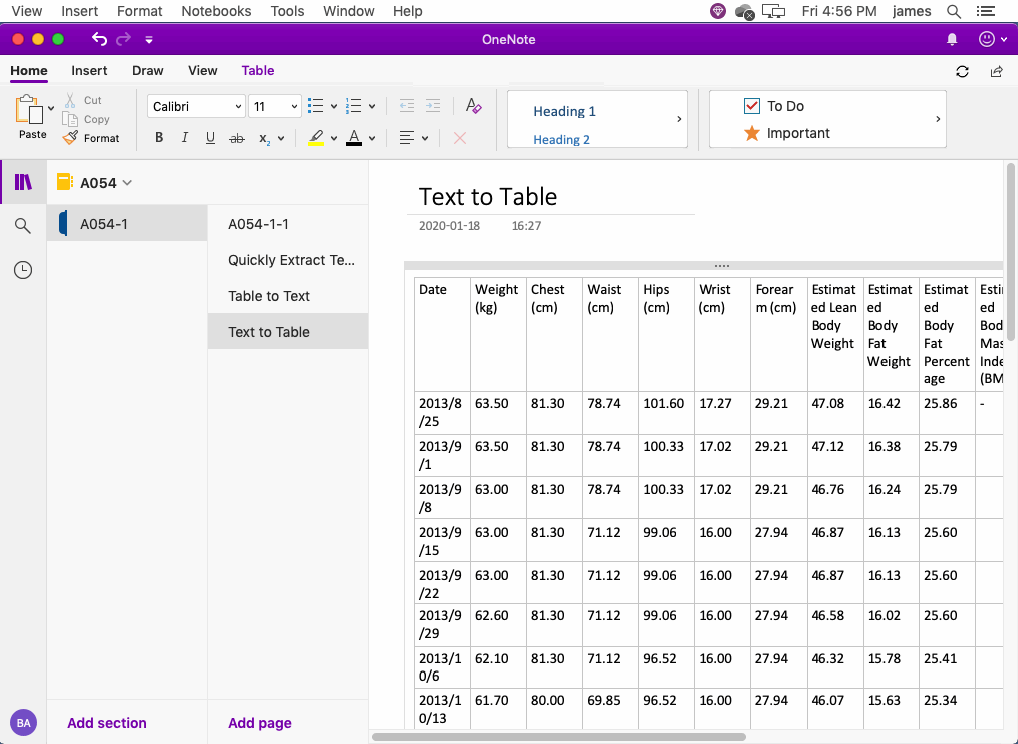
Task: Toggle Italic formatting
Action: [184, 138]
